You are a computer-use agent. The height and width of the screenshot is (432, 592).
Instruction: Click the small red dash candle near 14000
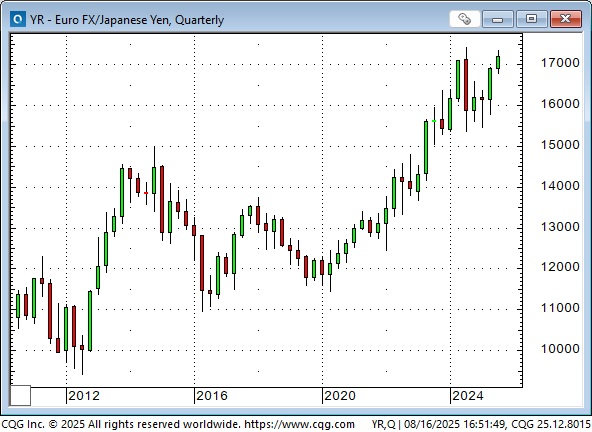146,193
